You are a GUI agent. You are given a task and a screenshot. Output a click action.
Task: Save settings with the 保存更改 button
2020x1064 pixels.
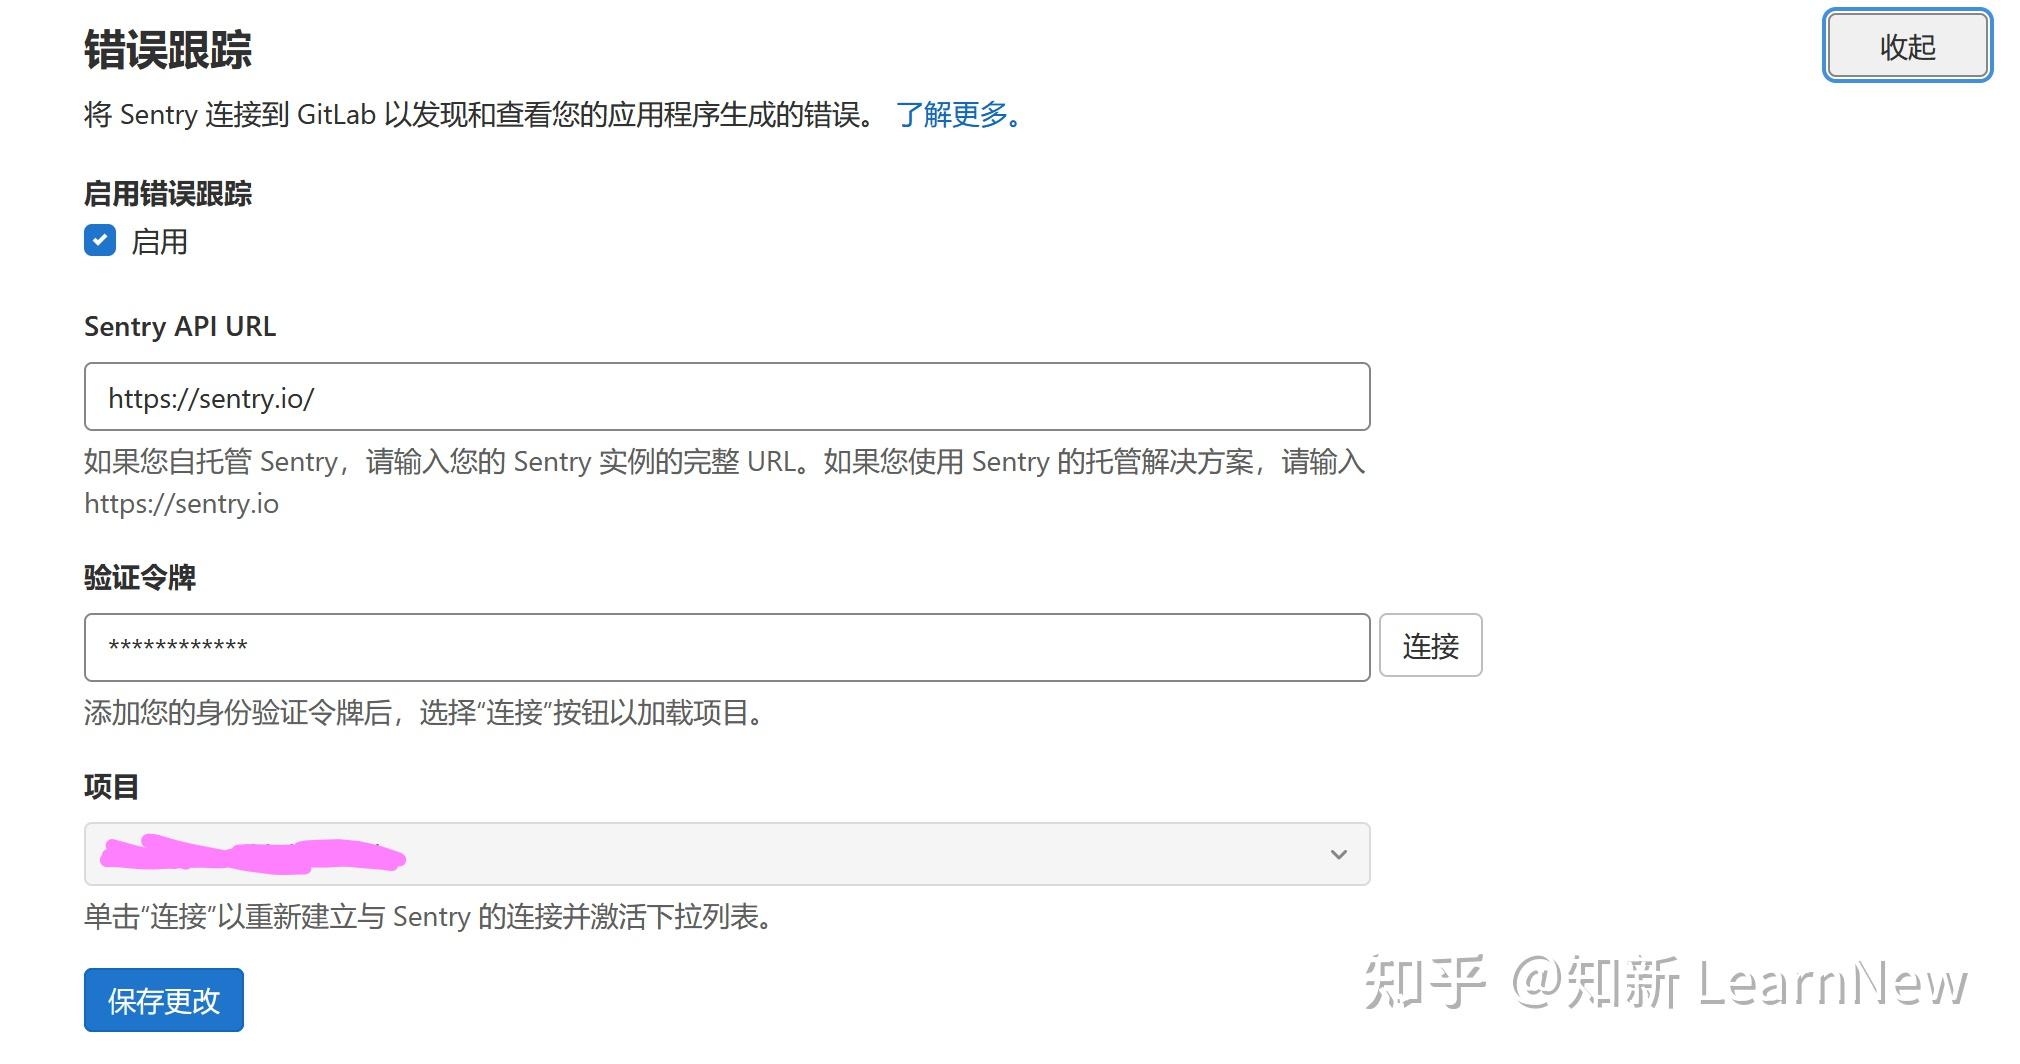pyautogui.click(x=163, y=1000)
